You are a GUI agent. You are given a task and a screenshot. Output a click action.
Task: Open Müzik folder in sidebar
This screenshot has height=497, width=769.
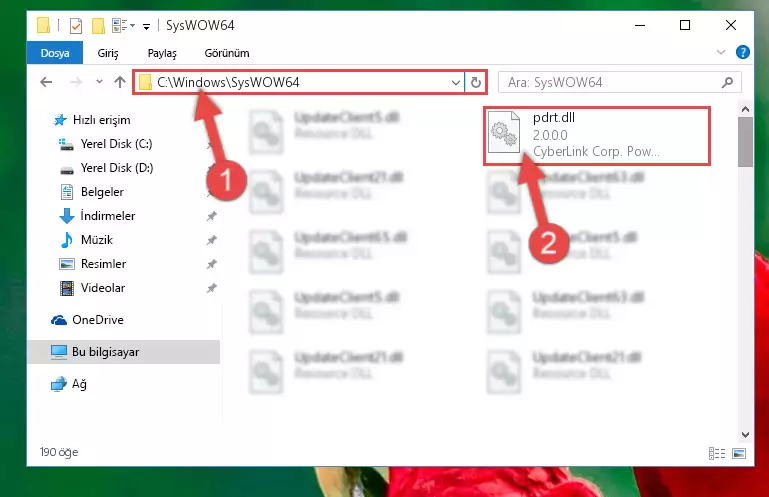pos(86,240)
